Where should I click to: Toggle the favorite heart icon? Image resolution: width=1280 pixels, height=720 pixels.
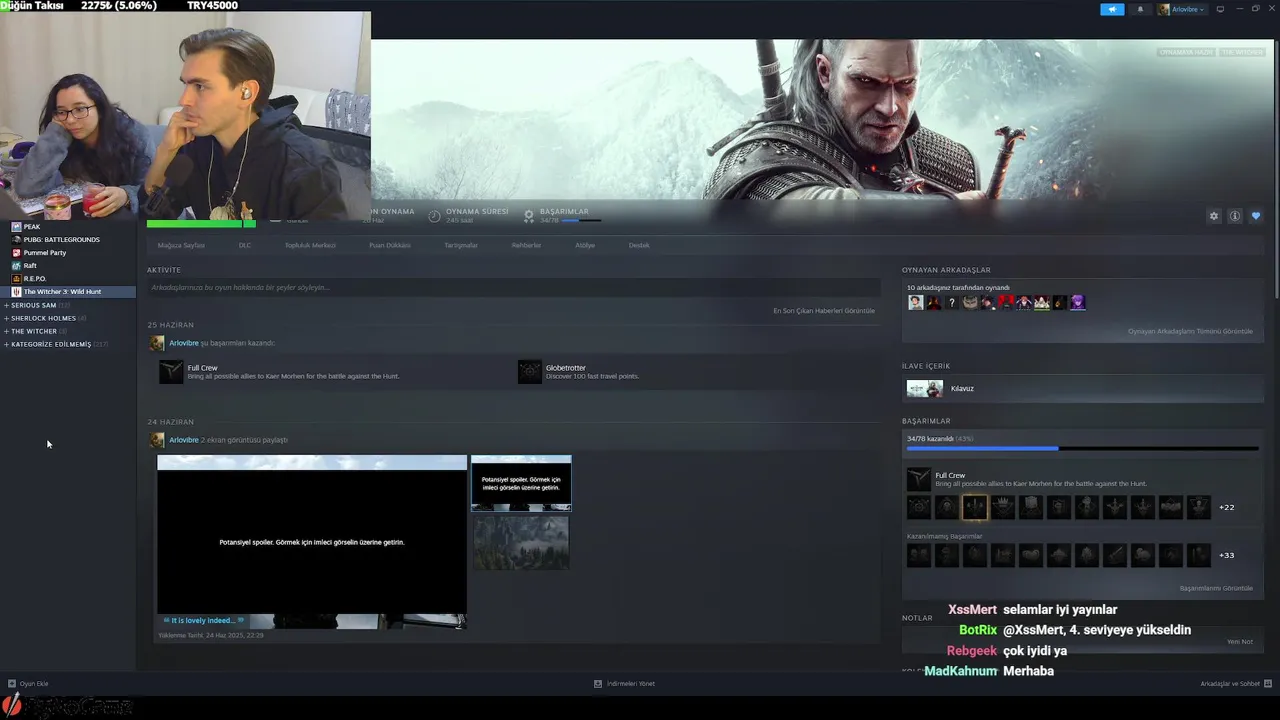click(x=1256, y=216)
